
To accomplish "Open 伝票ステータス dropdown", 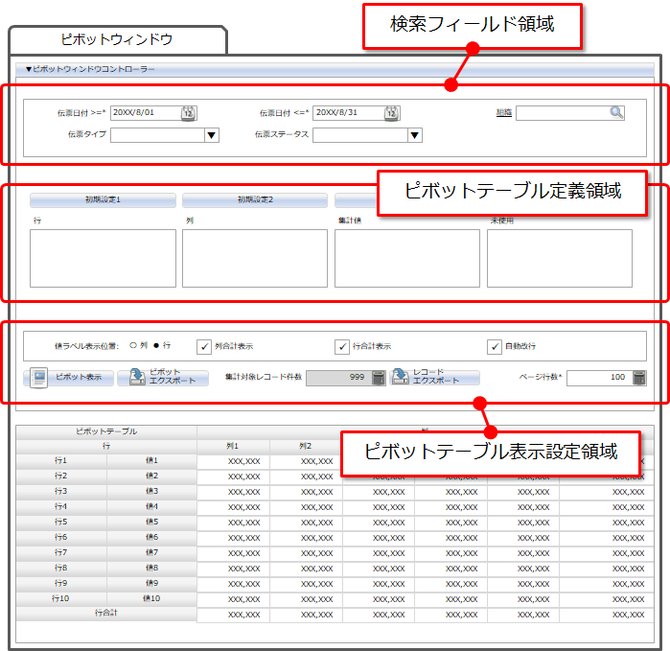I will tap(414, 135).
